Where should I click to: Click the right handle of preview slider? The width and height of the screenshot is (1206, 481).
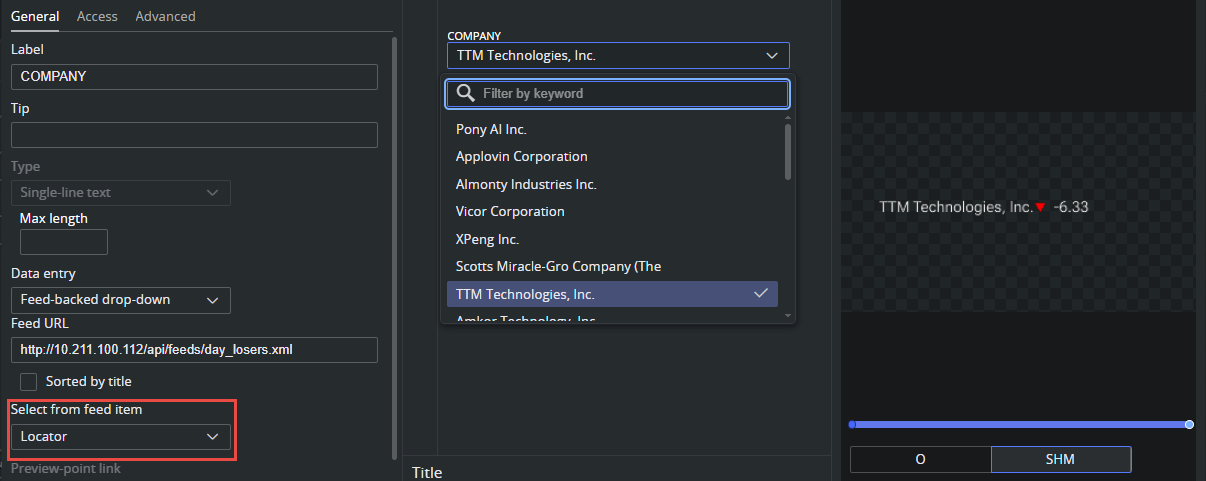[1189, 425]
